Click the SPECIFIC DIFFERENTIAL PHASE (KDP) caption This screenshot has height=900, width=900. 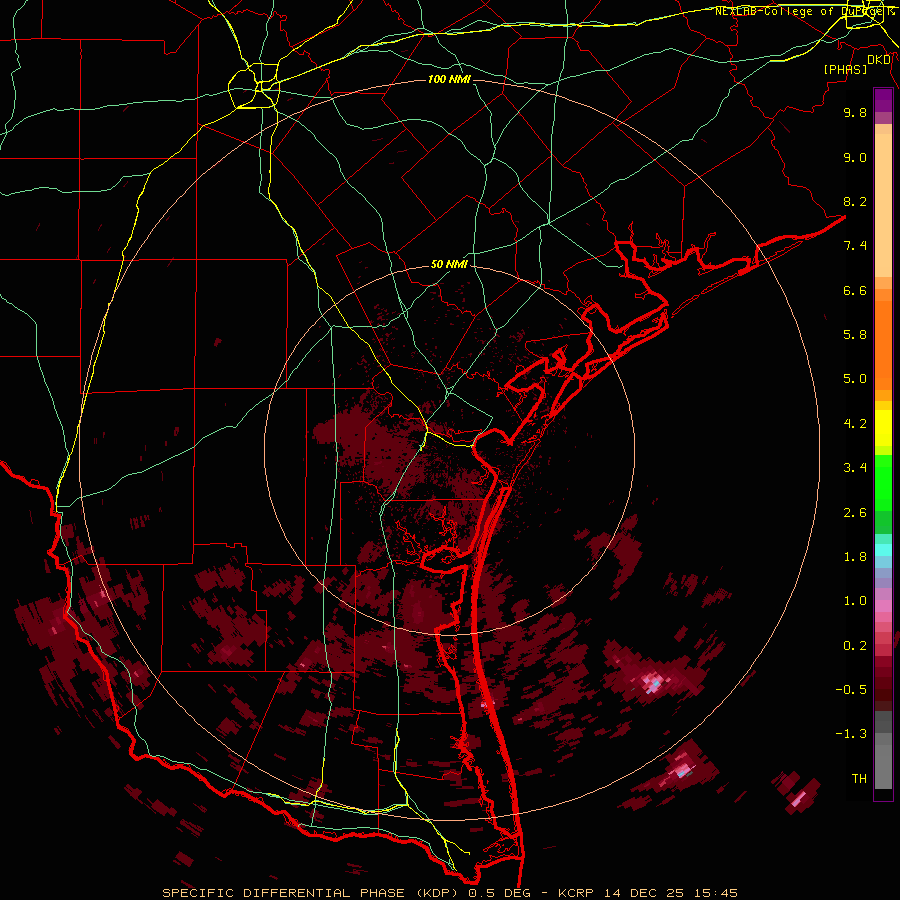313,893
